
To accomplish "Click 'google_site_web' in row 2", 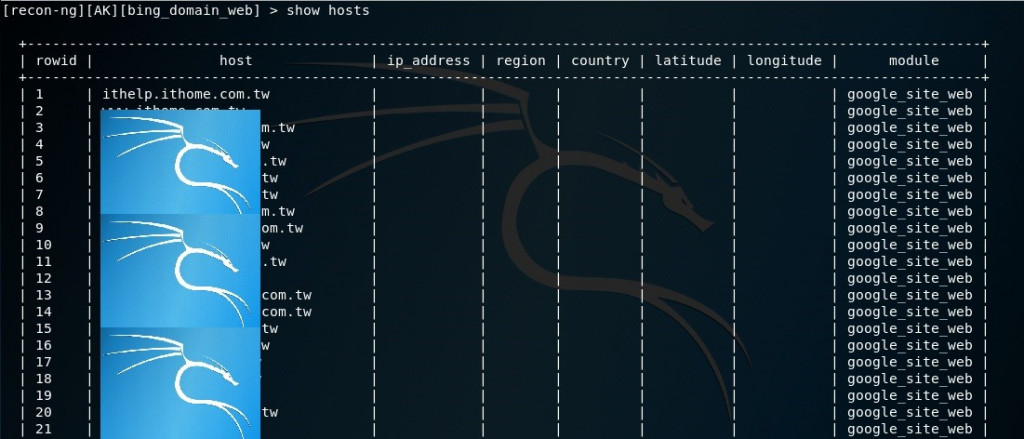I will [910, 111].
